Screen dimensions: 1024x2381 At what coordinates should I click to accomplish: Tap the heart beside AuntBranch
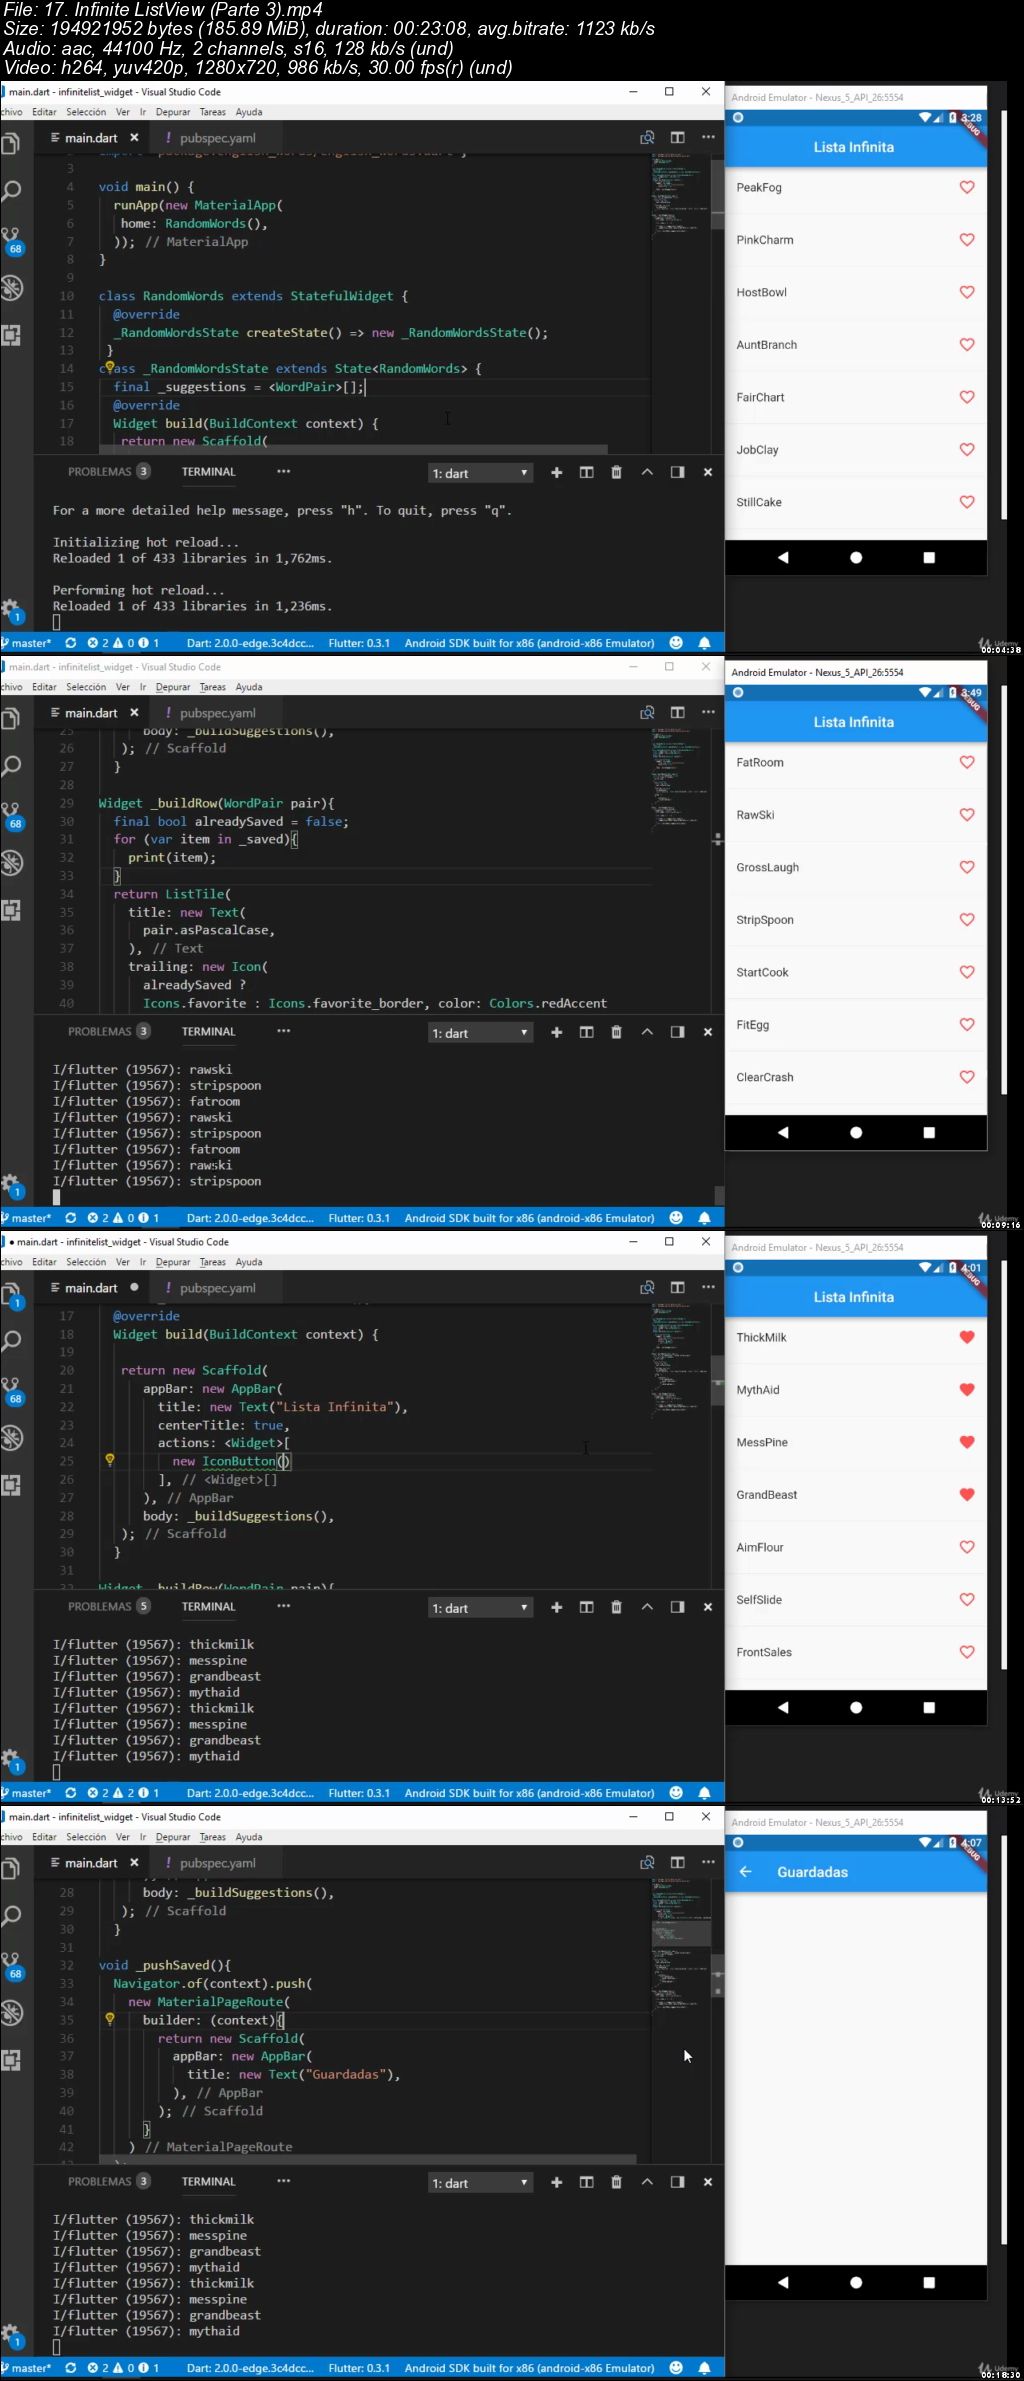pyautogui.click(x=966, y=345)
